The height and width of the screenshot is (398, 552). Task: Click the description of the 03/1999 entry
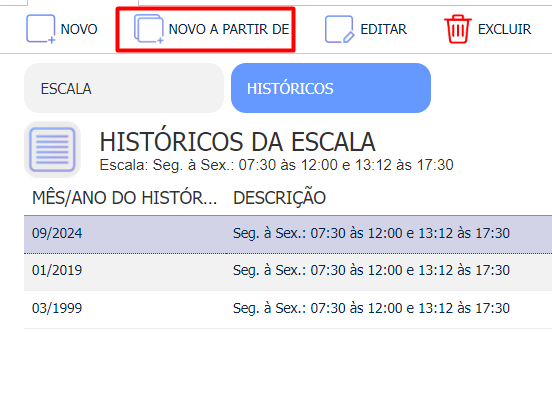(x=371, y=308)
